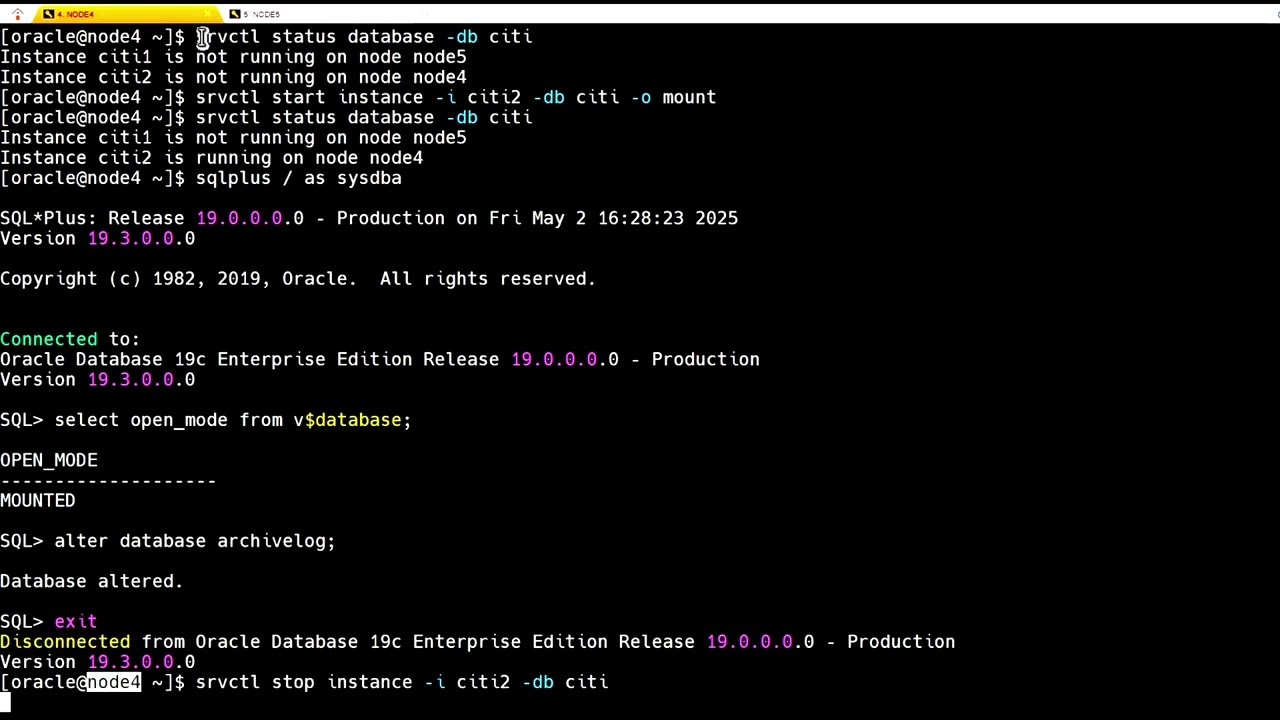Click the 'alter database archivelog;' statement

pos(195,541)
